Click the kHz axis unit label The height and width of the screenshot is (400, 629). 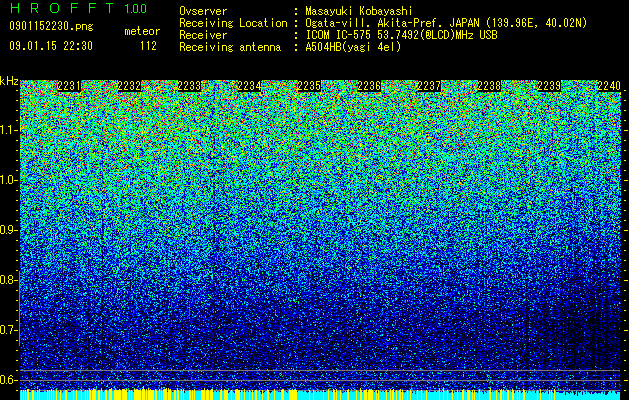coord(9,81)
